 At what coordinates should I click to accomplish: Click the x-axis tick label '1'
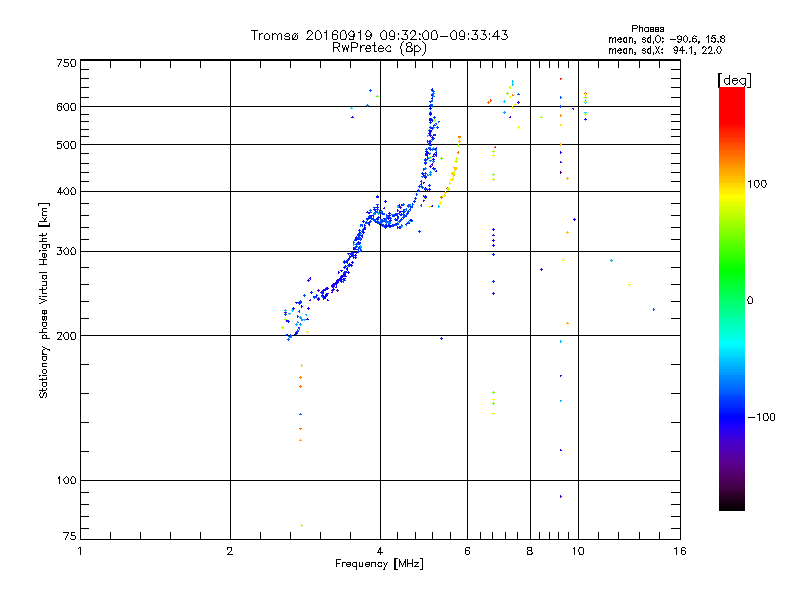[x=80, y=551]
